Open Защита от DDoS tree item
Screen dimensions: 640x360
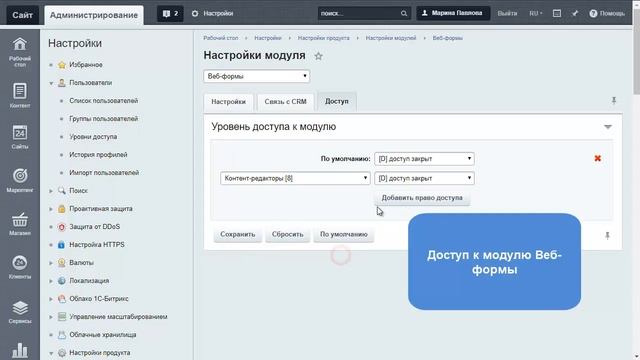[95, 227]
